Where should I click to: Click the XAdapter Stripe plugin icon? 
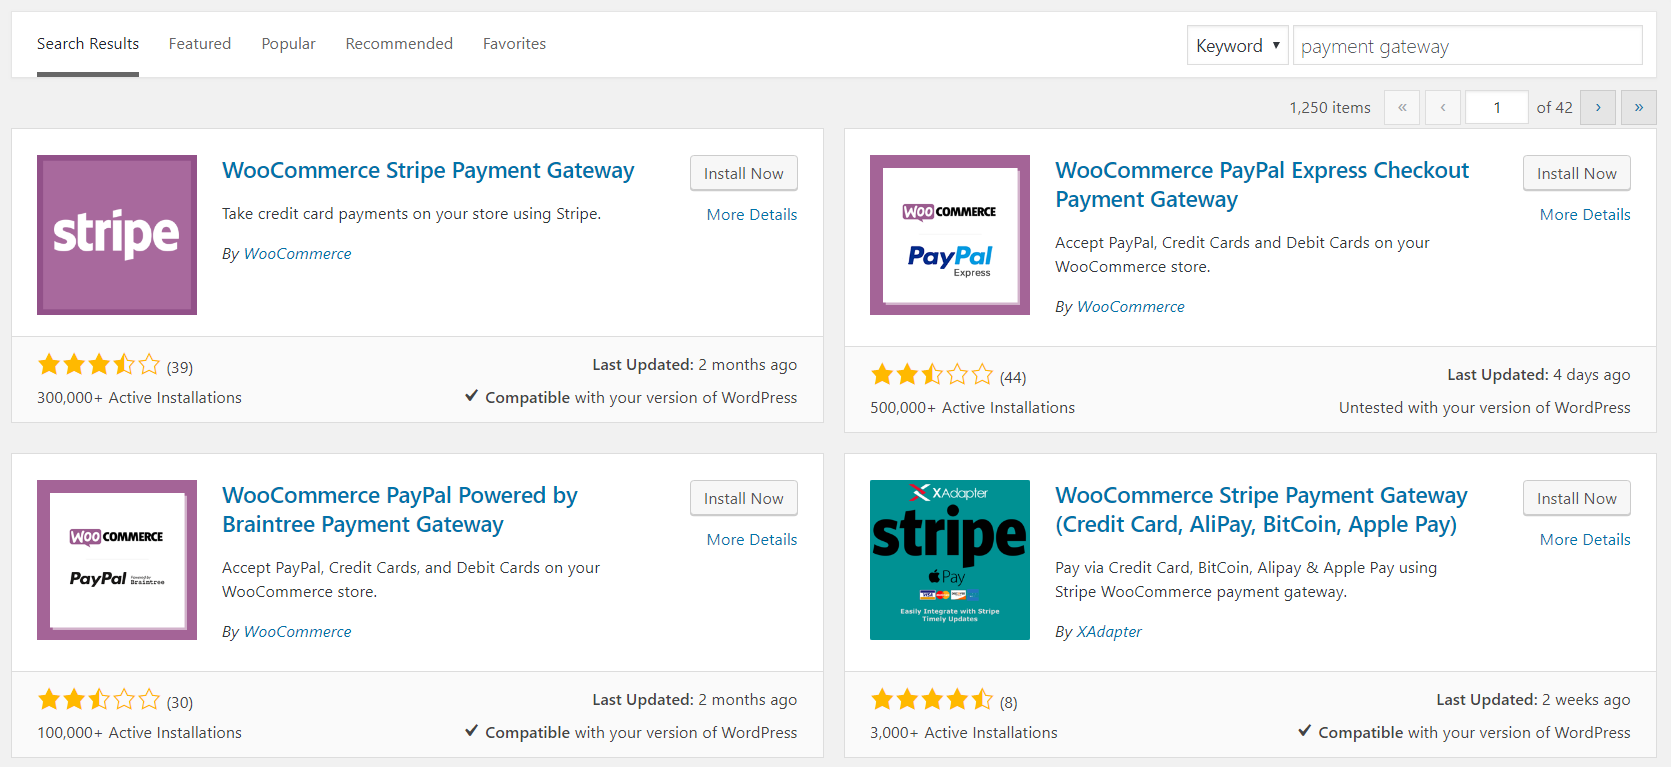pyautogui.click(x=950, y=560)
